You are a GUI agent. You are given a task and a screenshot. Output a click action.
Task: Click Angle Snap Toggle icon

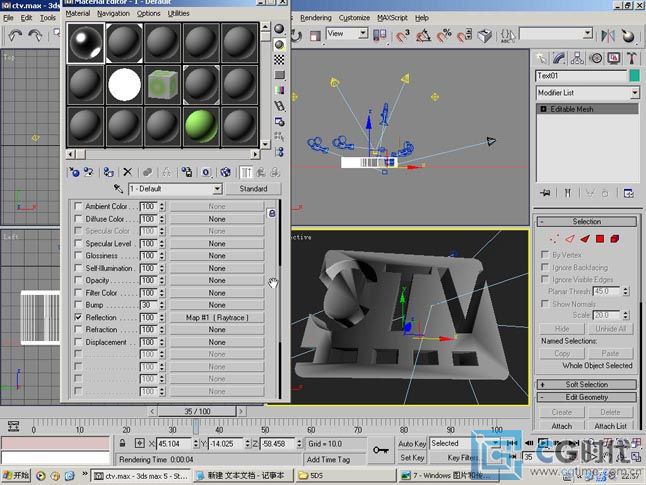tap(423, 36)
